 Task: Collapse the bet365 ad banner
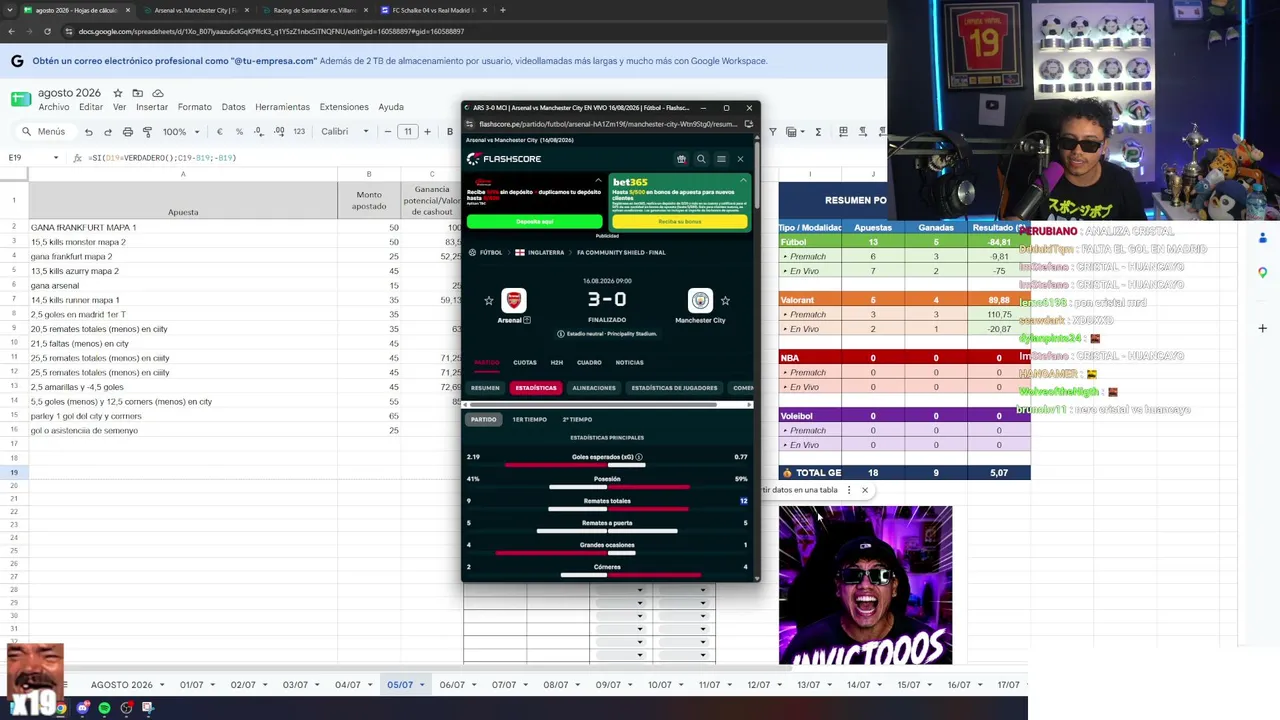point(743,180)
